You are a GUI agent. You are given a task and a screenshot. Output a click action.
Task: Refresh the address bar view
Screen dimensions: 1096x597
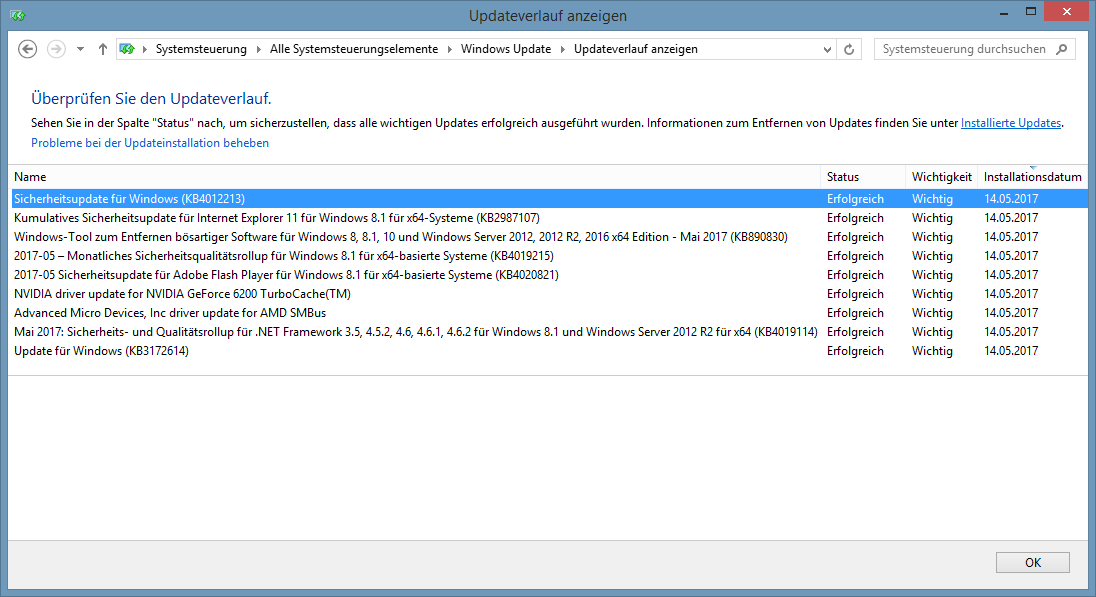tap(849, 49)
